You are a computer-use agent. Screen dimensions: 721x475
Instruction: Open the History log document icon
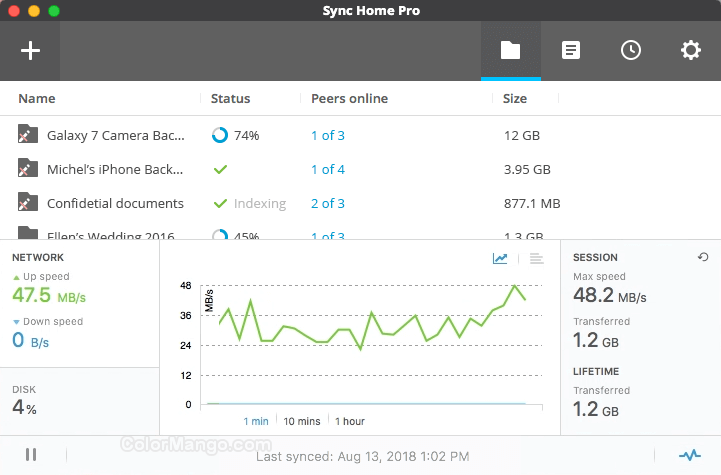click(570, 50)
